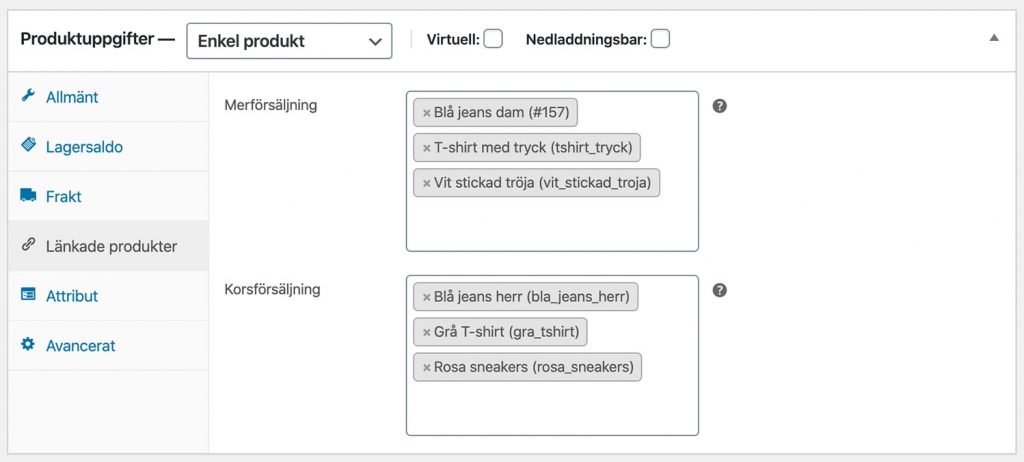Viewport: 1024px width, 462px height.
Task: Remove Grå T-shirt from Korsförsäljning
Action: (426, 333)
